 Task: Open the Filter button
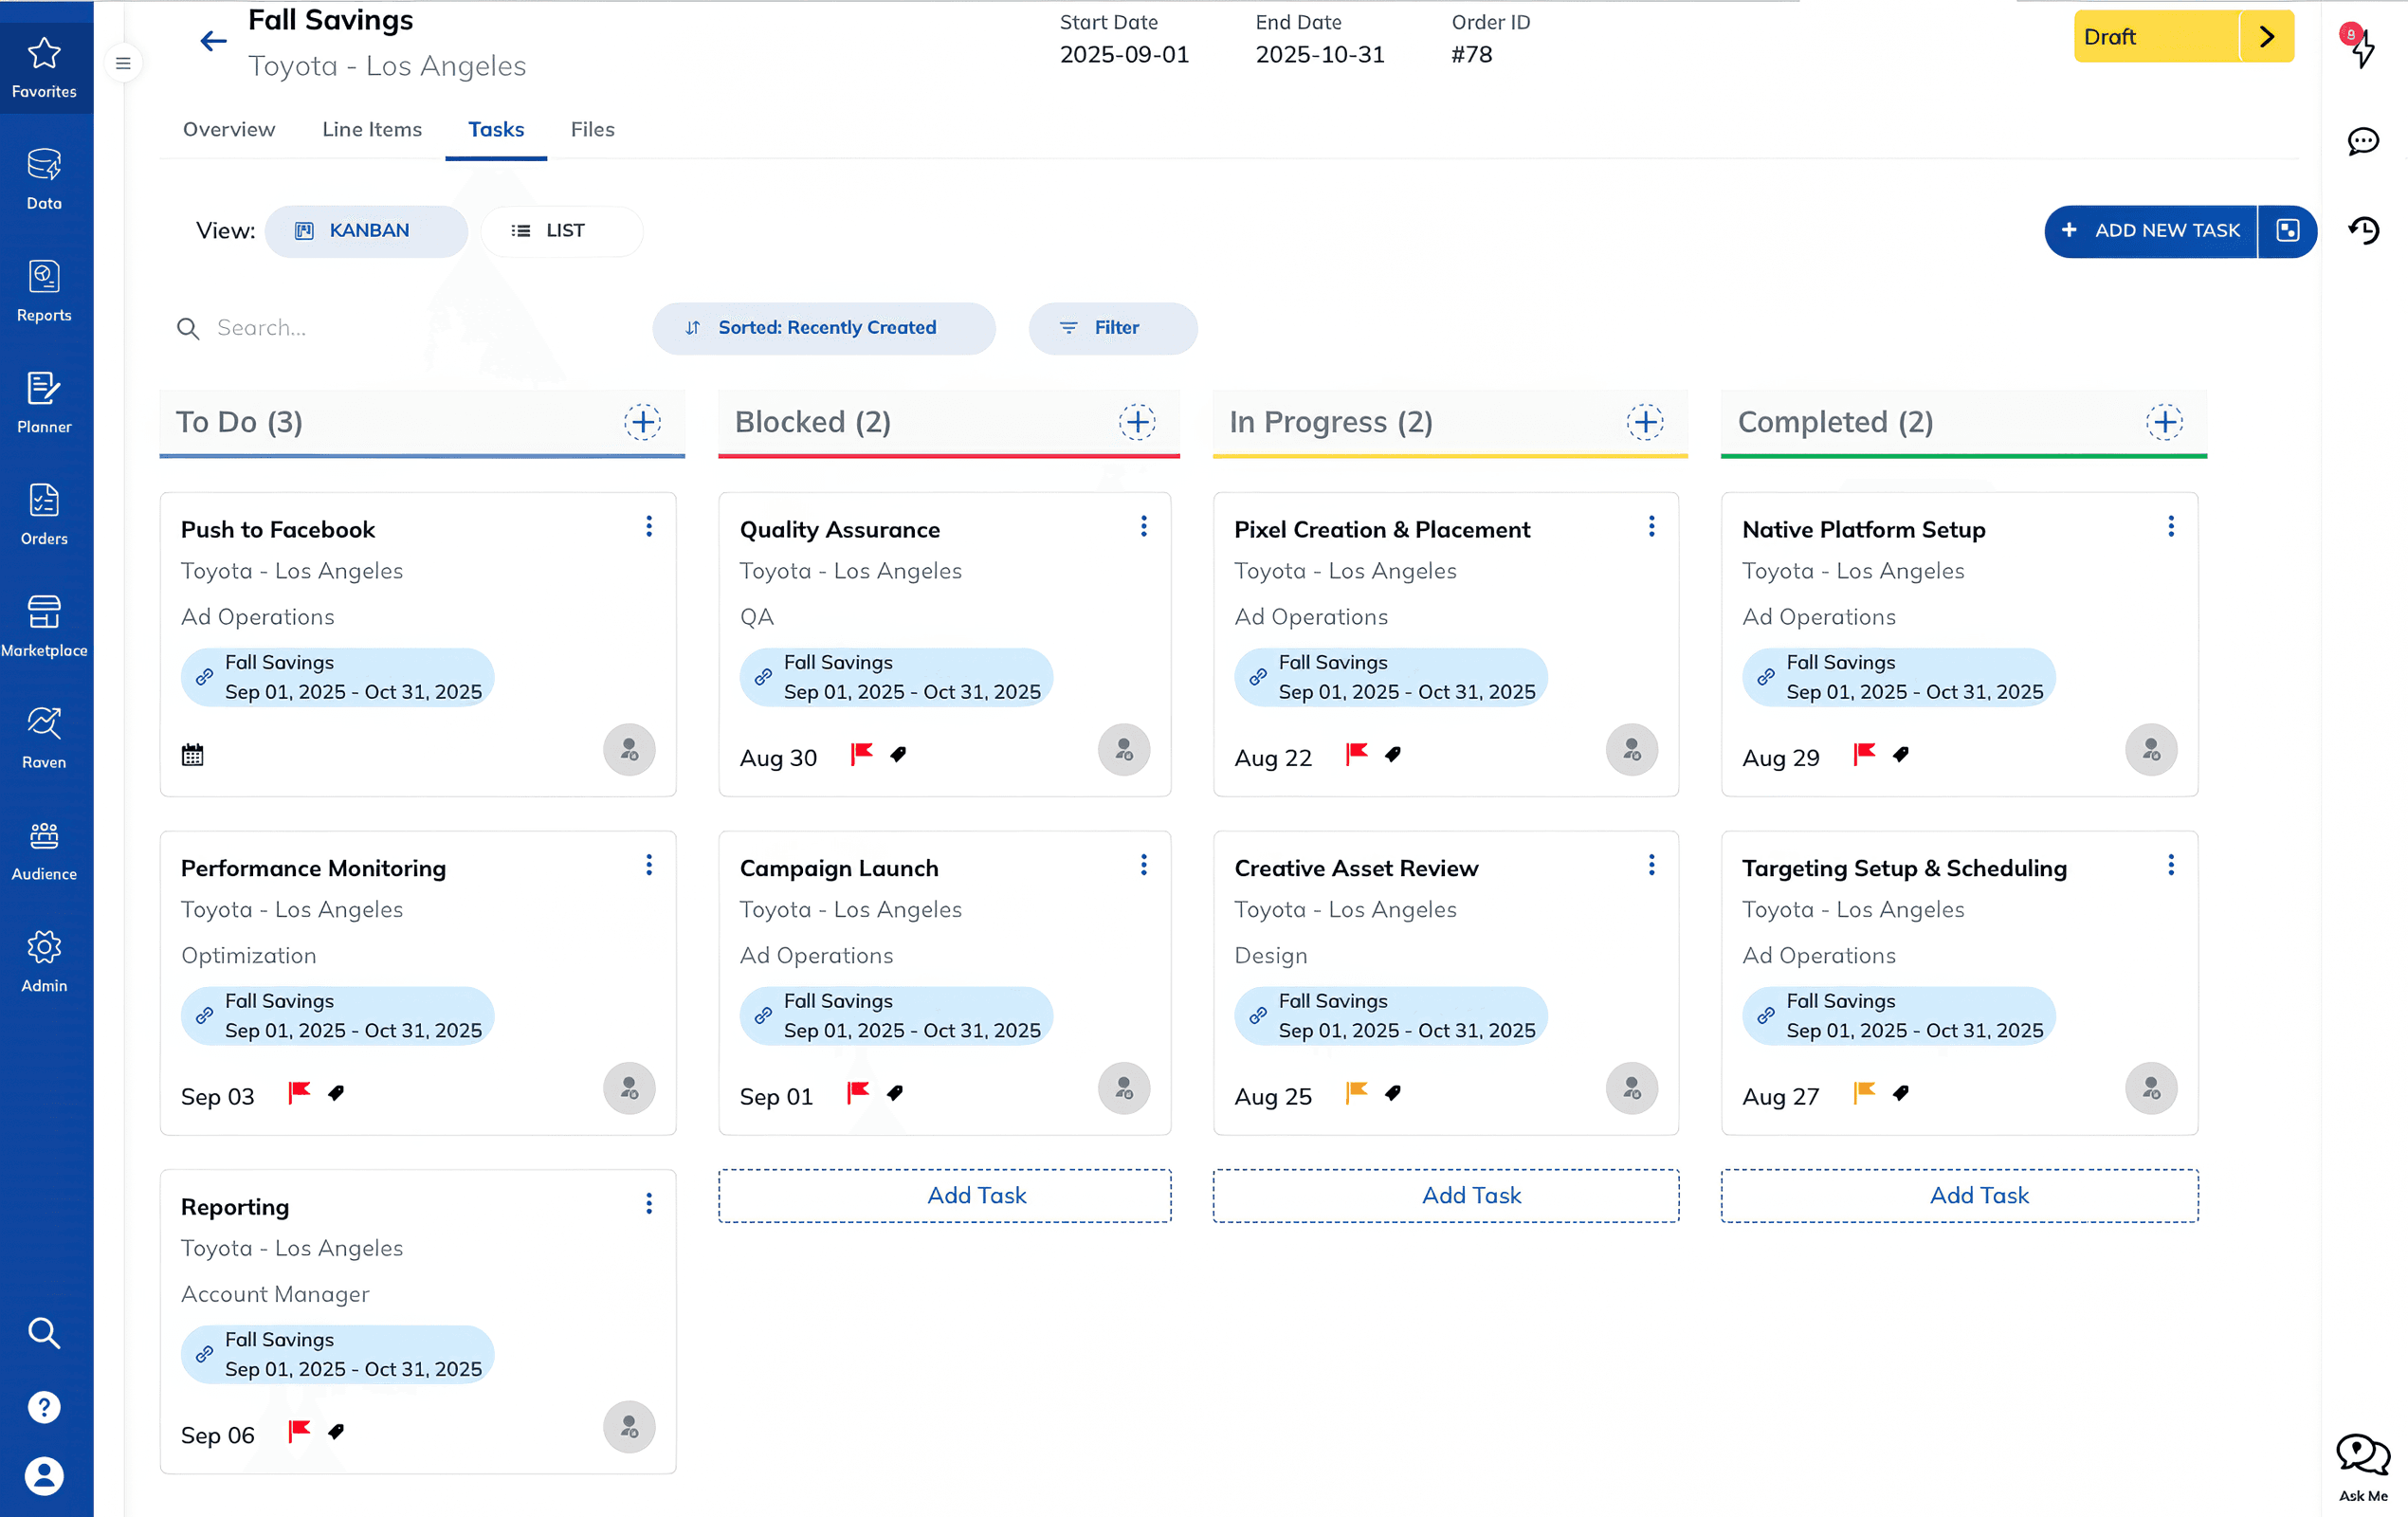coord(1113,328)
